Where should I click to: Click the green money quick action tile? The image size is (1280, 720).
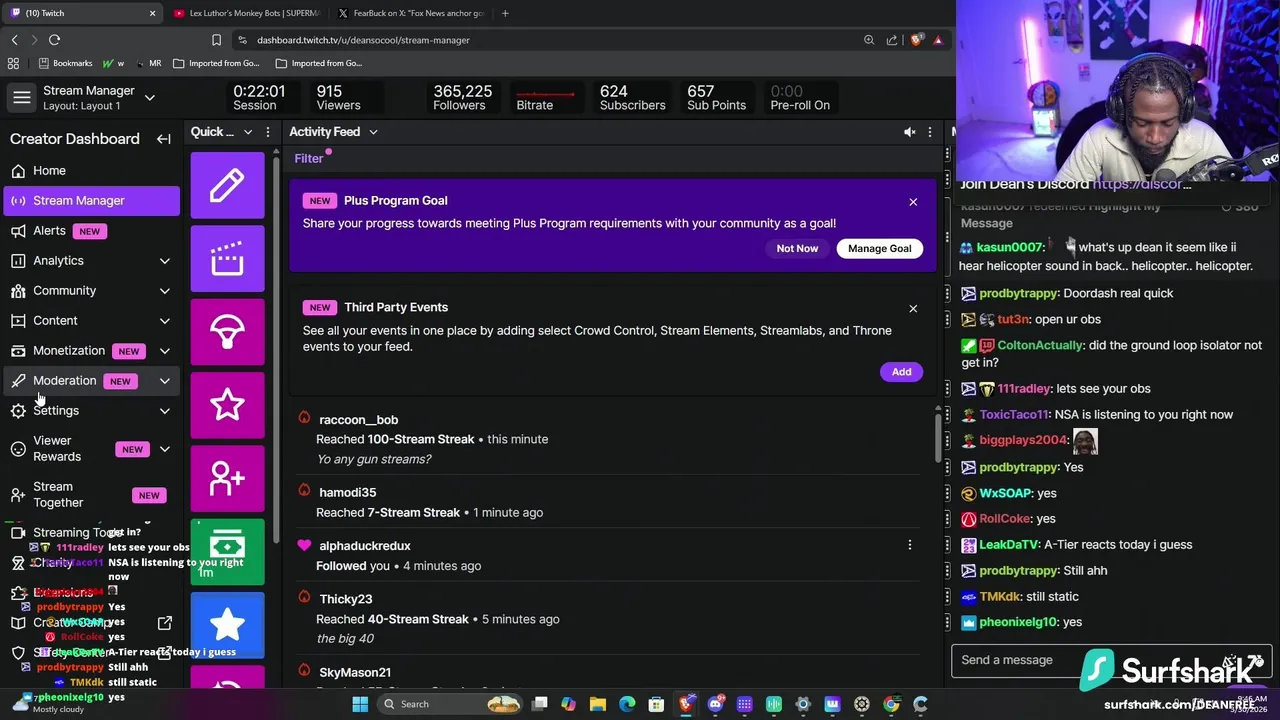(x=227, y=551)
